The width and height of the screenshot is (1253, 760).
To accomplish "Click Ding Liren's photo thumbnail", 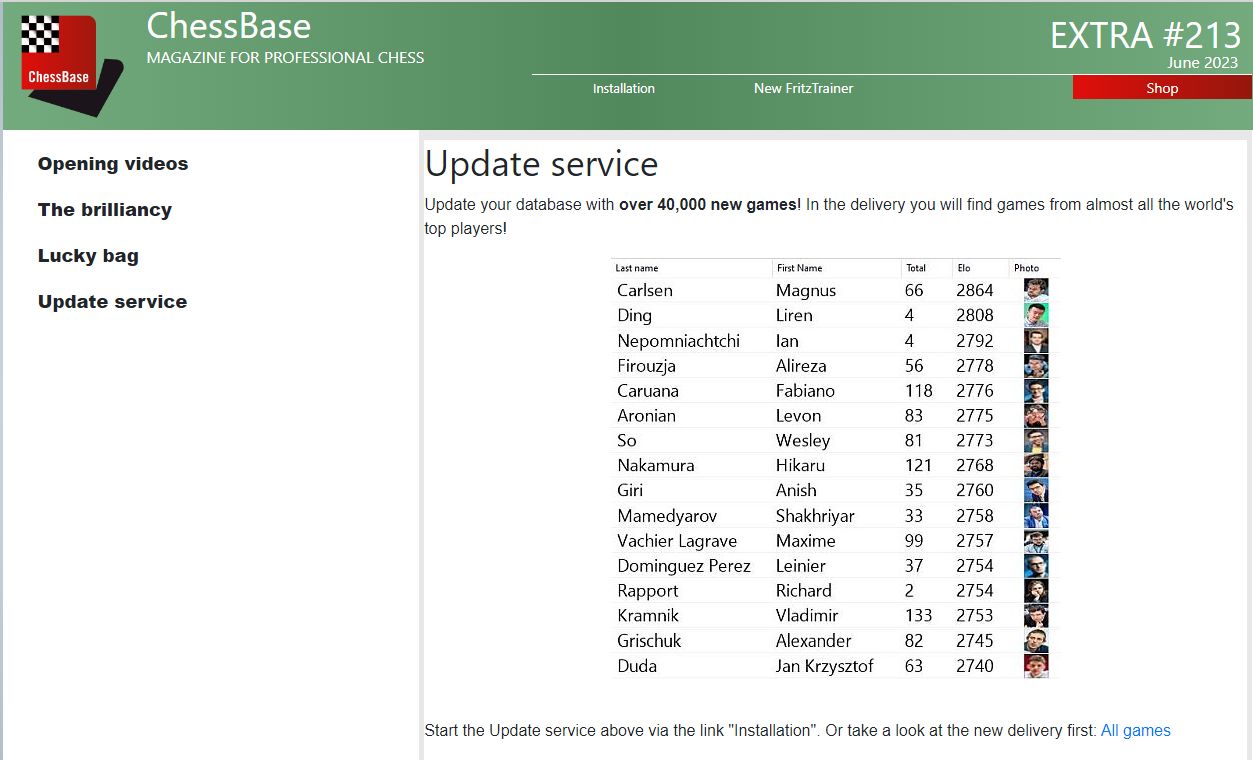I will click(1036, 315).
